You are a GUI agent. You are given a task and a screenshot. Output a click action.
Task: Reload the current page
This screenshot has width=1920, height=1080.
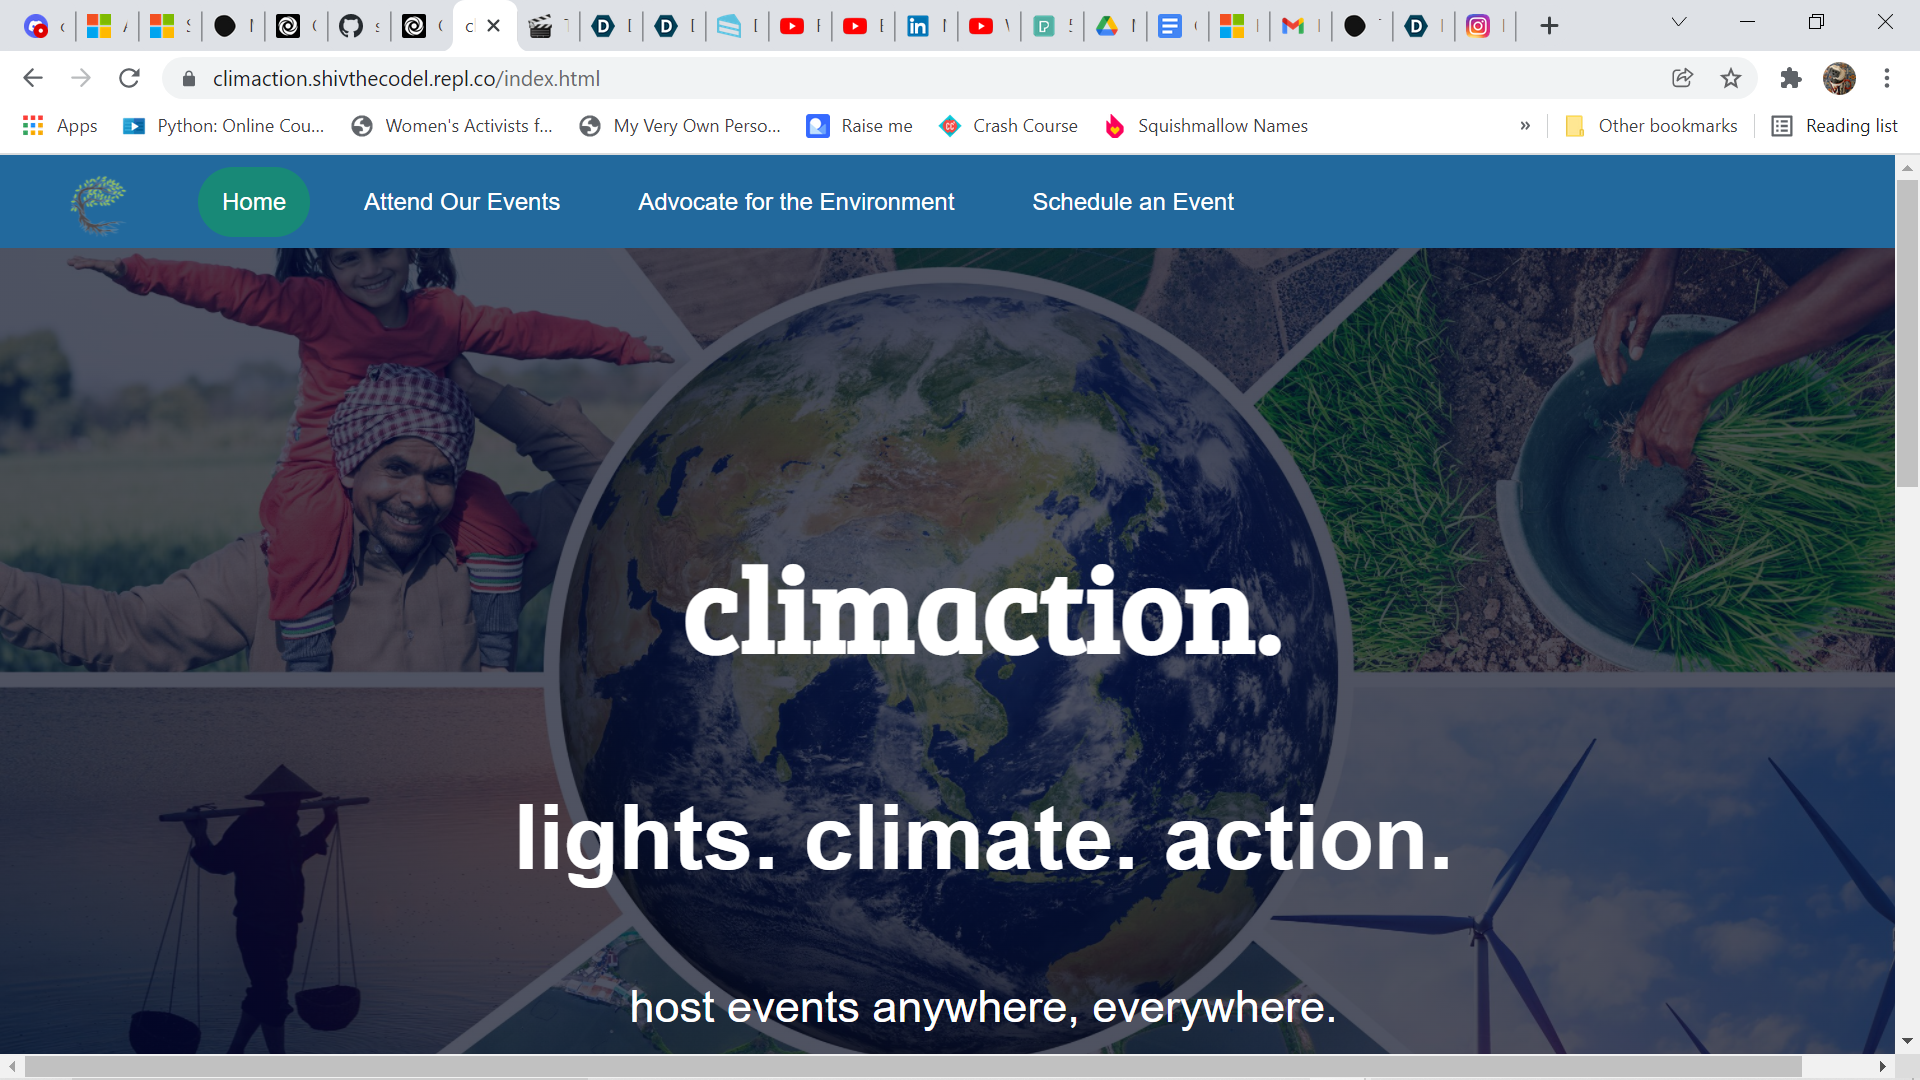(129, 78)
